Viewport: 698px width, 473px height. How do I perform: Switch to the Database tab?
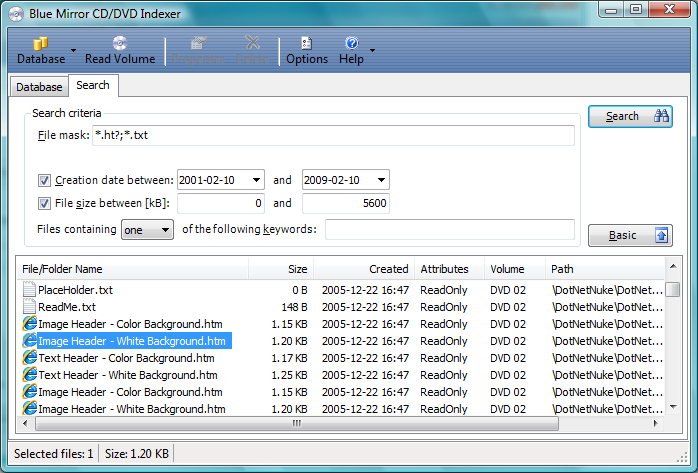pyautogui.click(x=39, y=87)
